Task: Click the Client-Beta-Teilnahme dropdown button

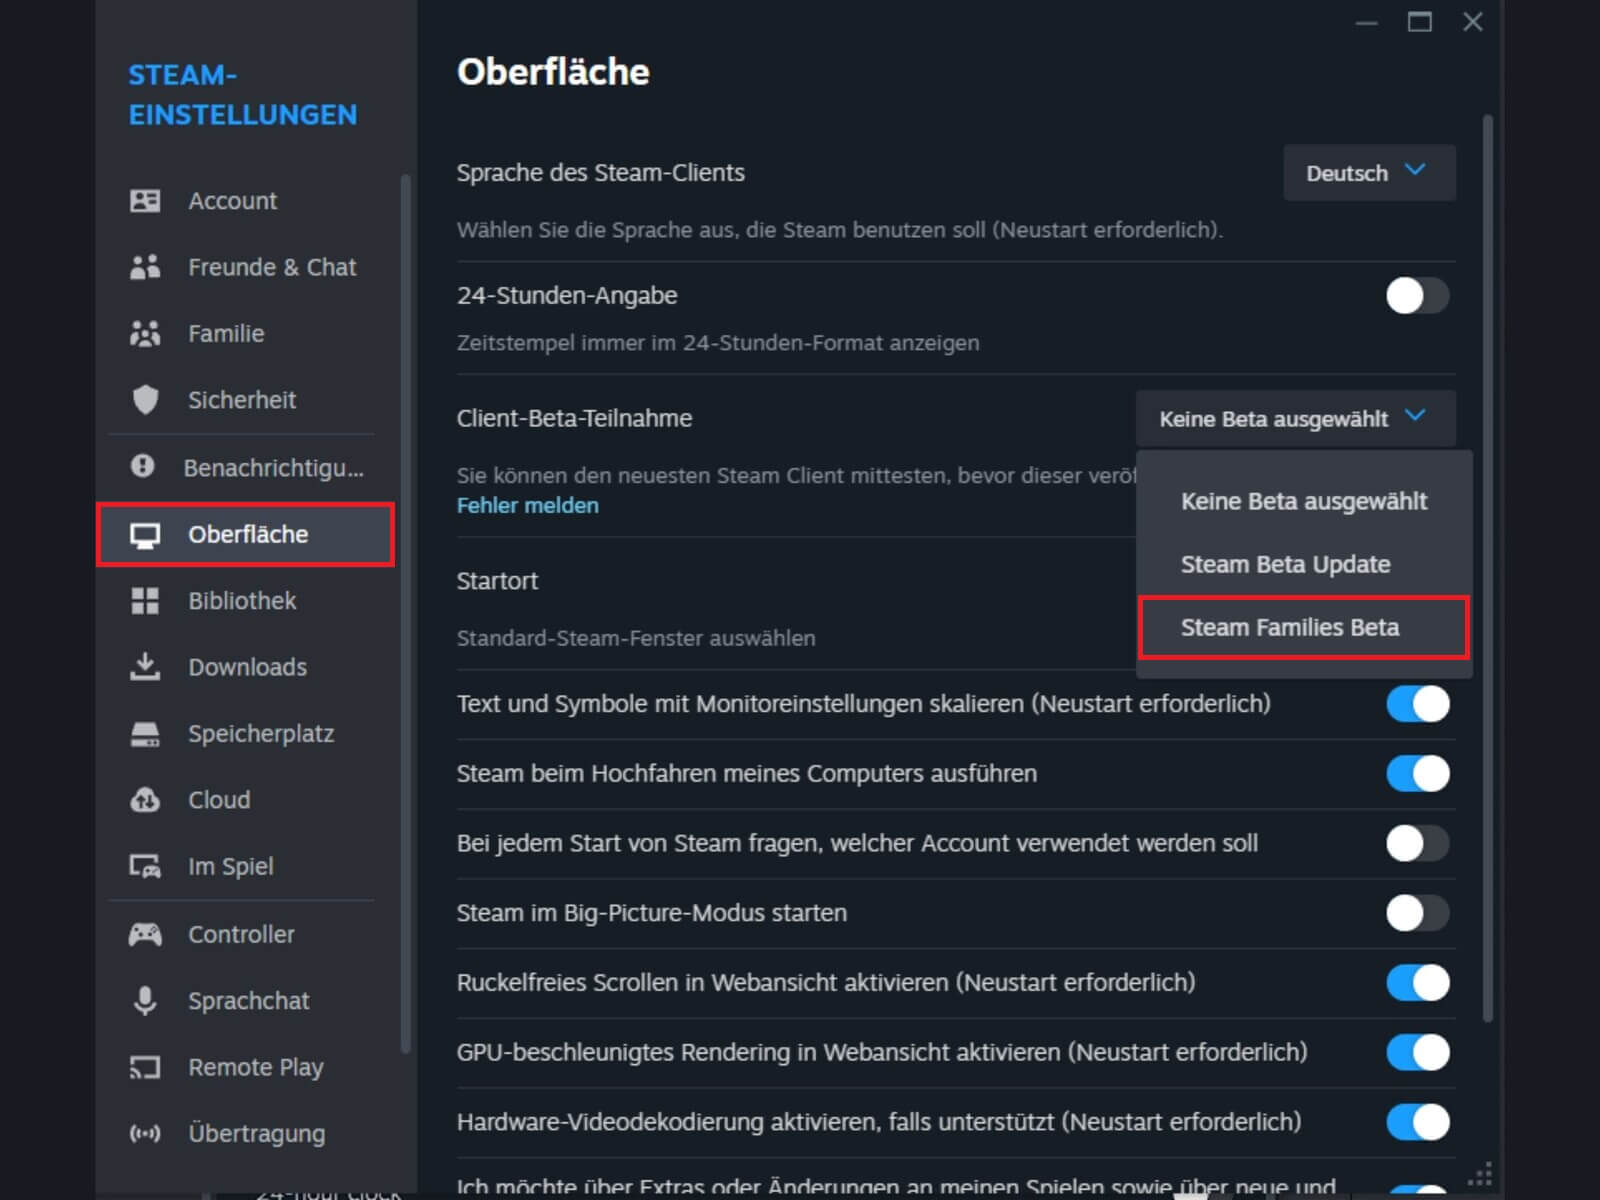Action: pos(1295,418)
